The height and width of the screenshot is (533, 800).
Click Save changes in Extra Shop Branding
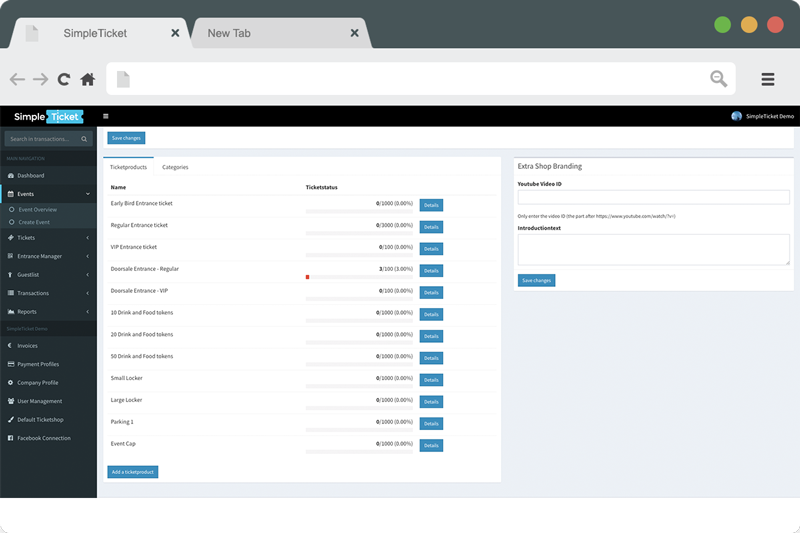[x=536, y=280]
